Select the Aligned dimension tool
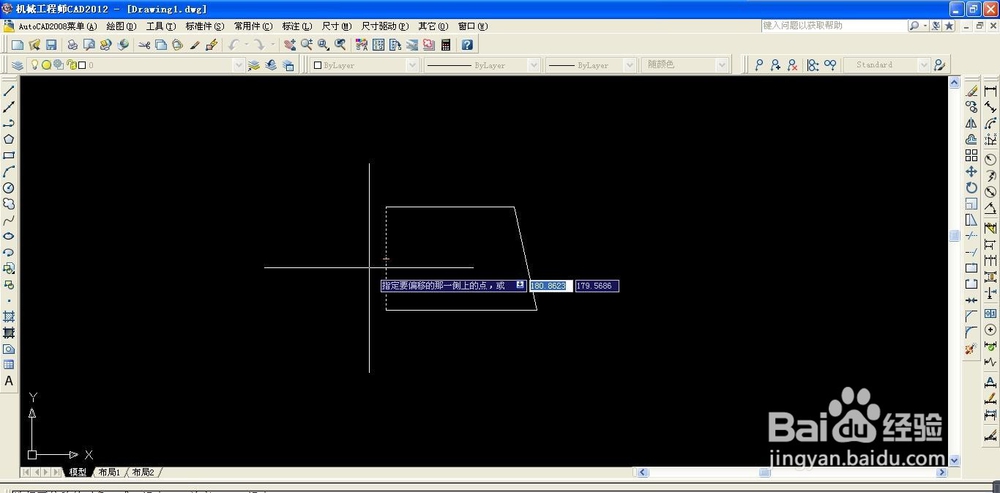1000x493 pixels. (990, 107)
